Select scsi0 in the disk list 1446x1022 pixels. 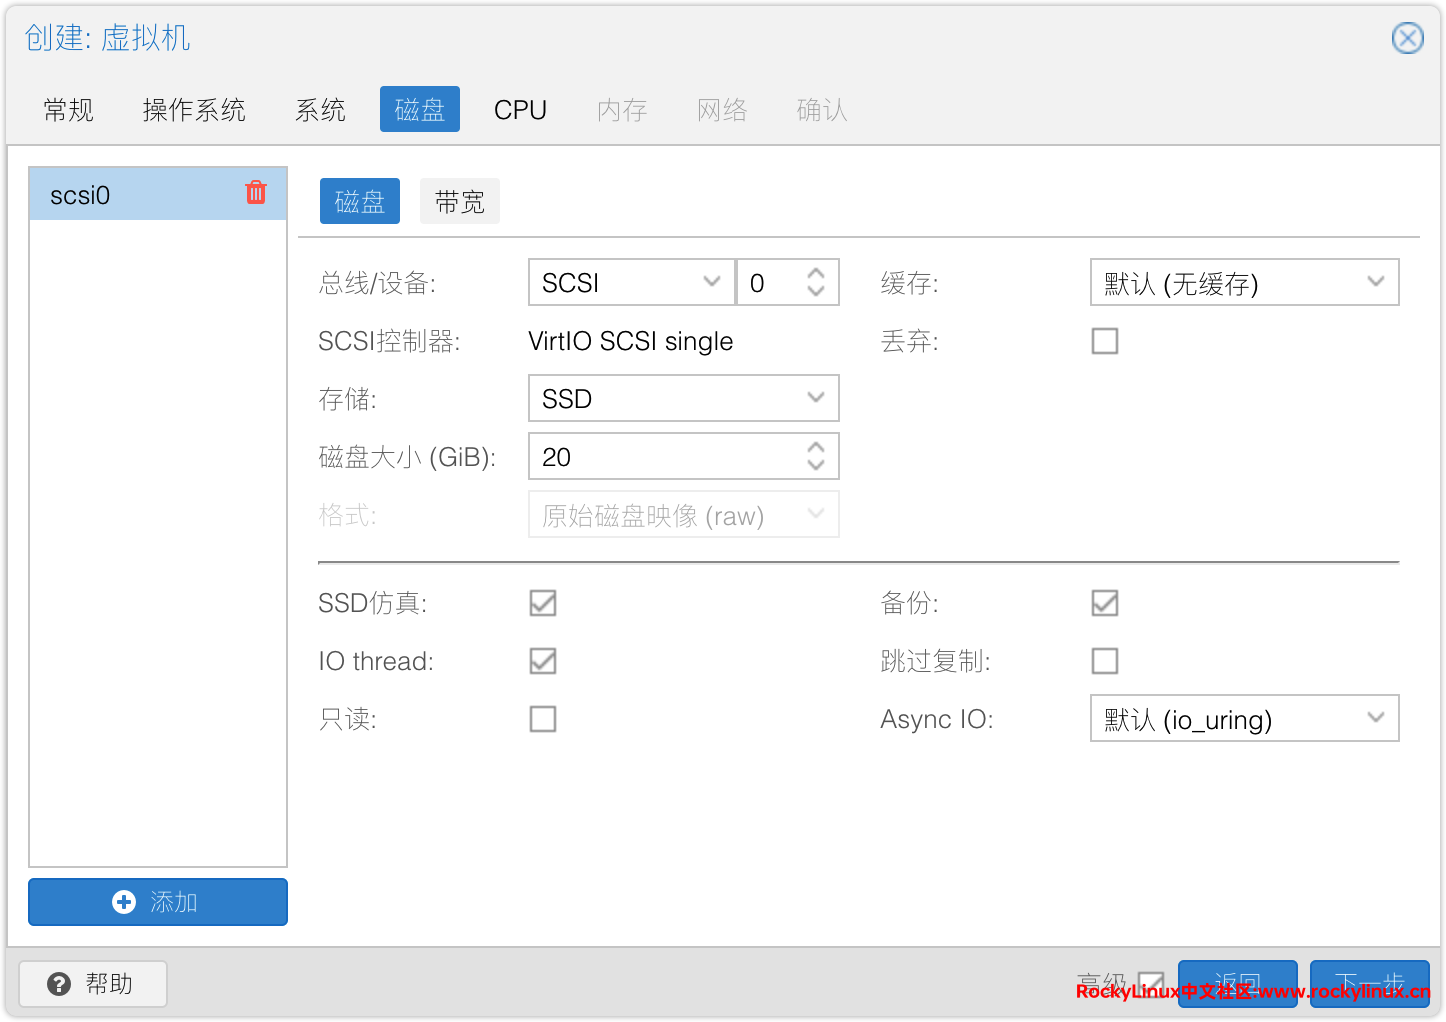pyautogui.click(x=130, y=195)
